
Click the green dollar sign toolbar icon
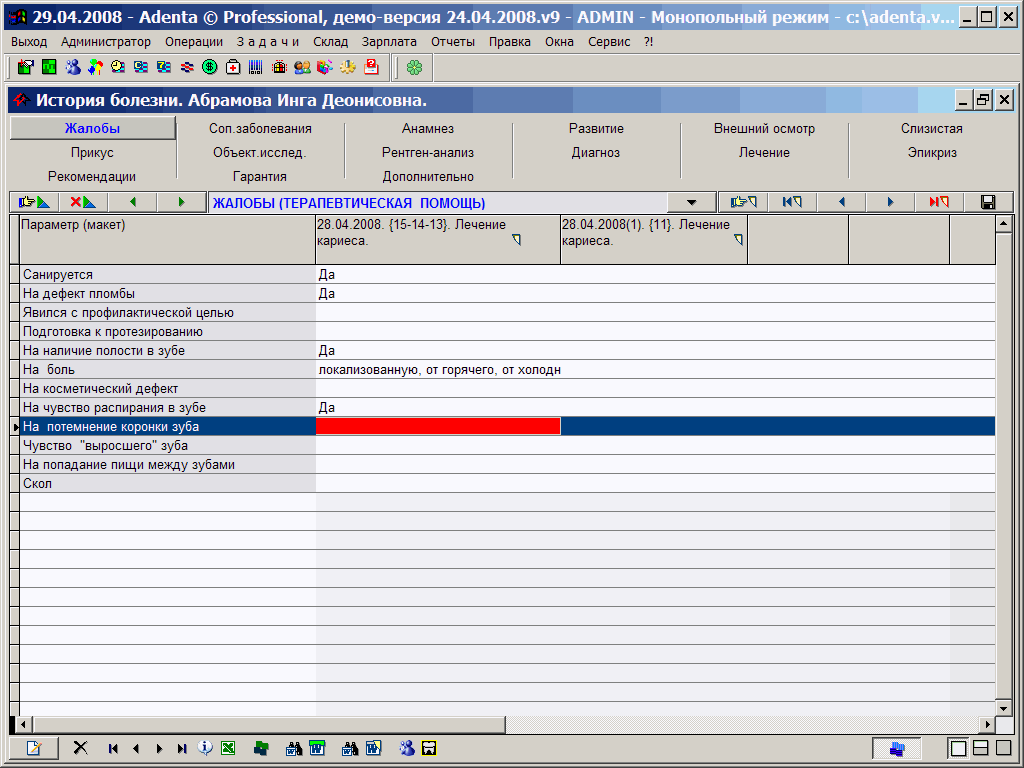point(209,67)
